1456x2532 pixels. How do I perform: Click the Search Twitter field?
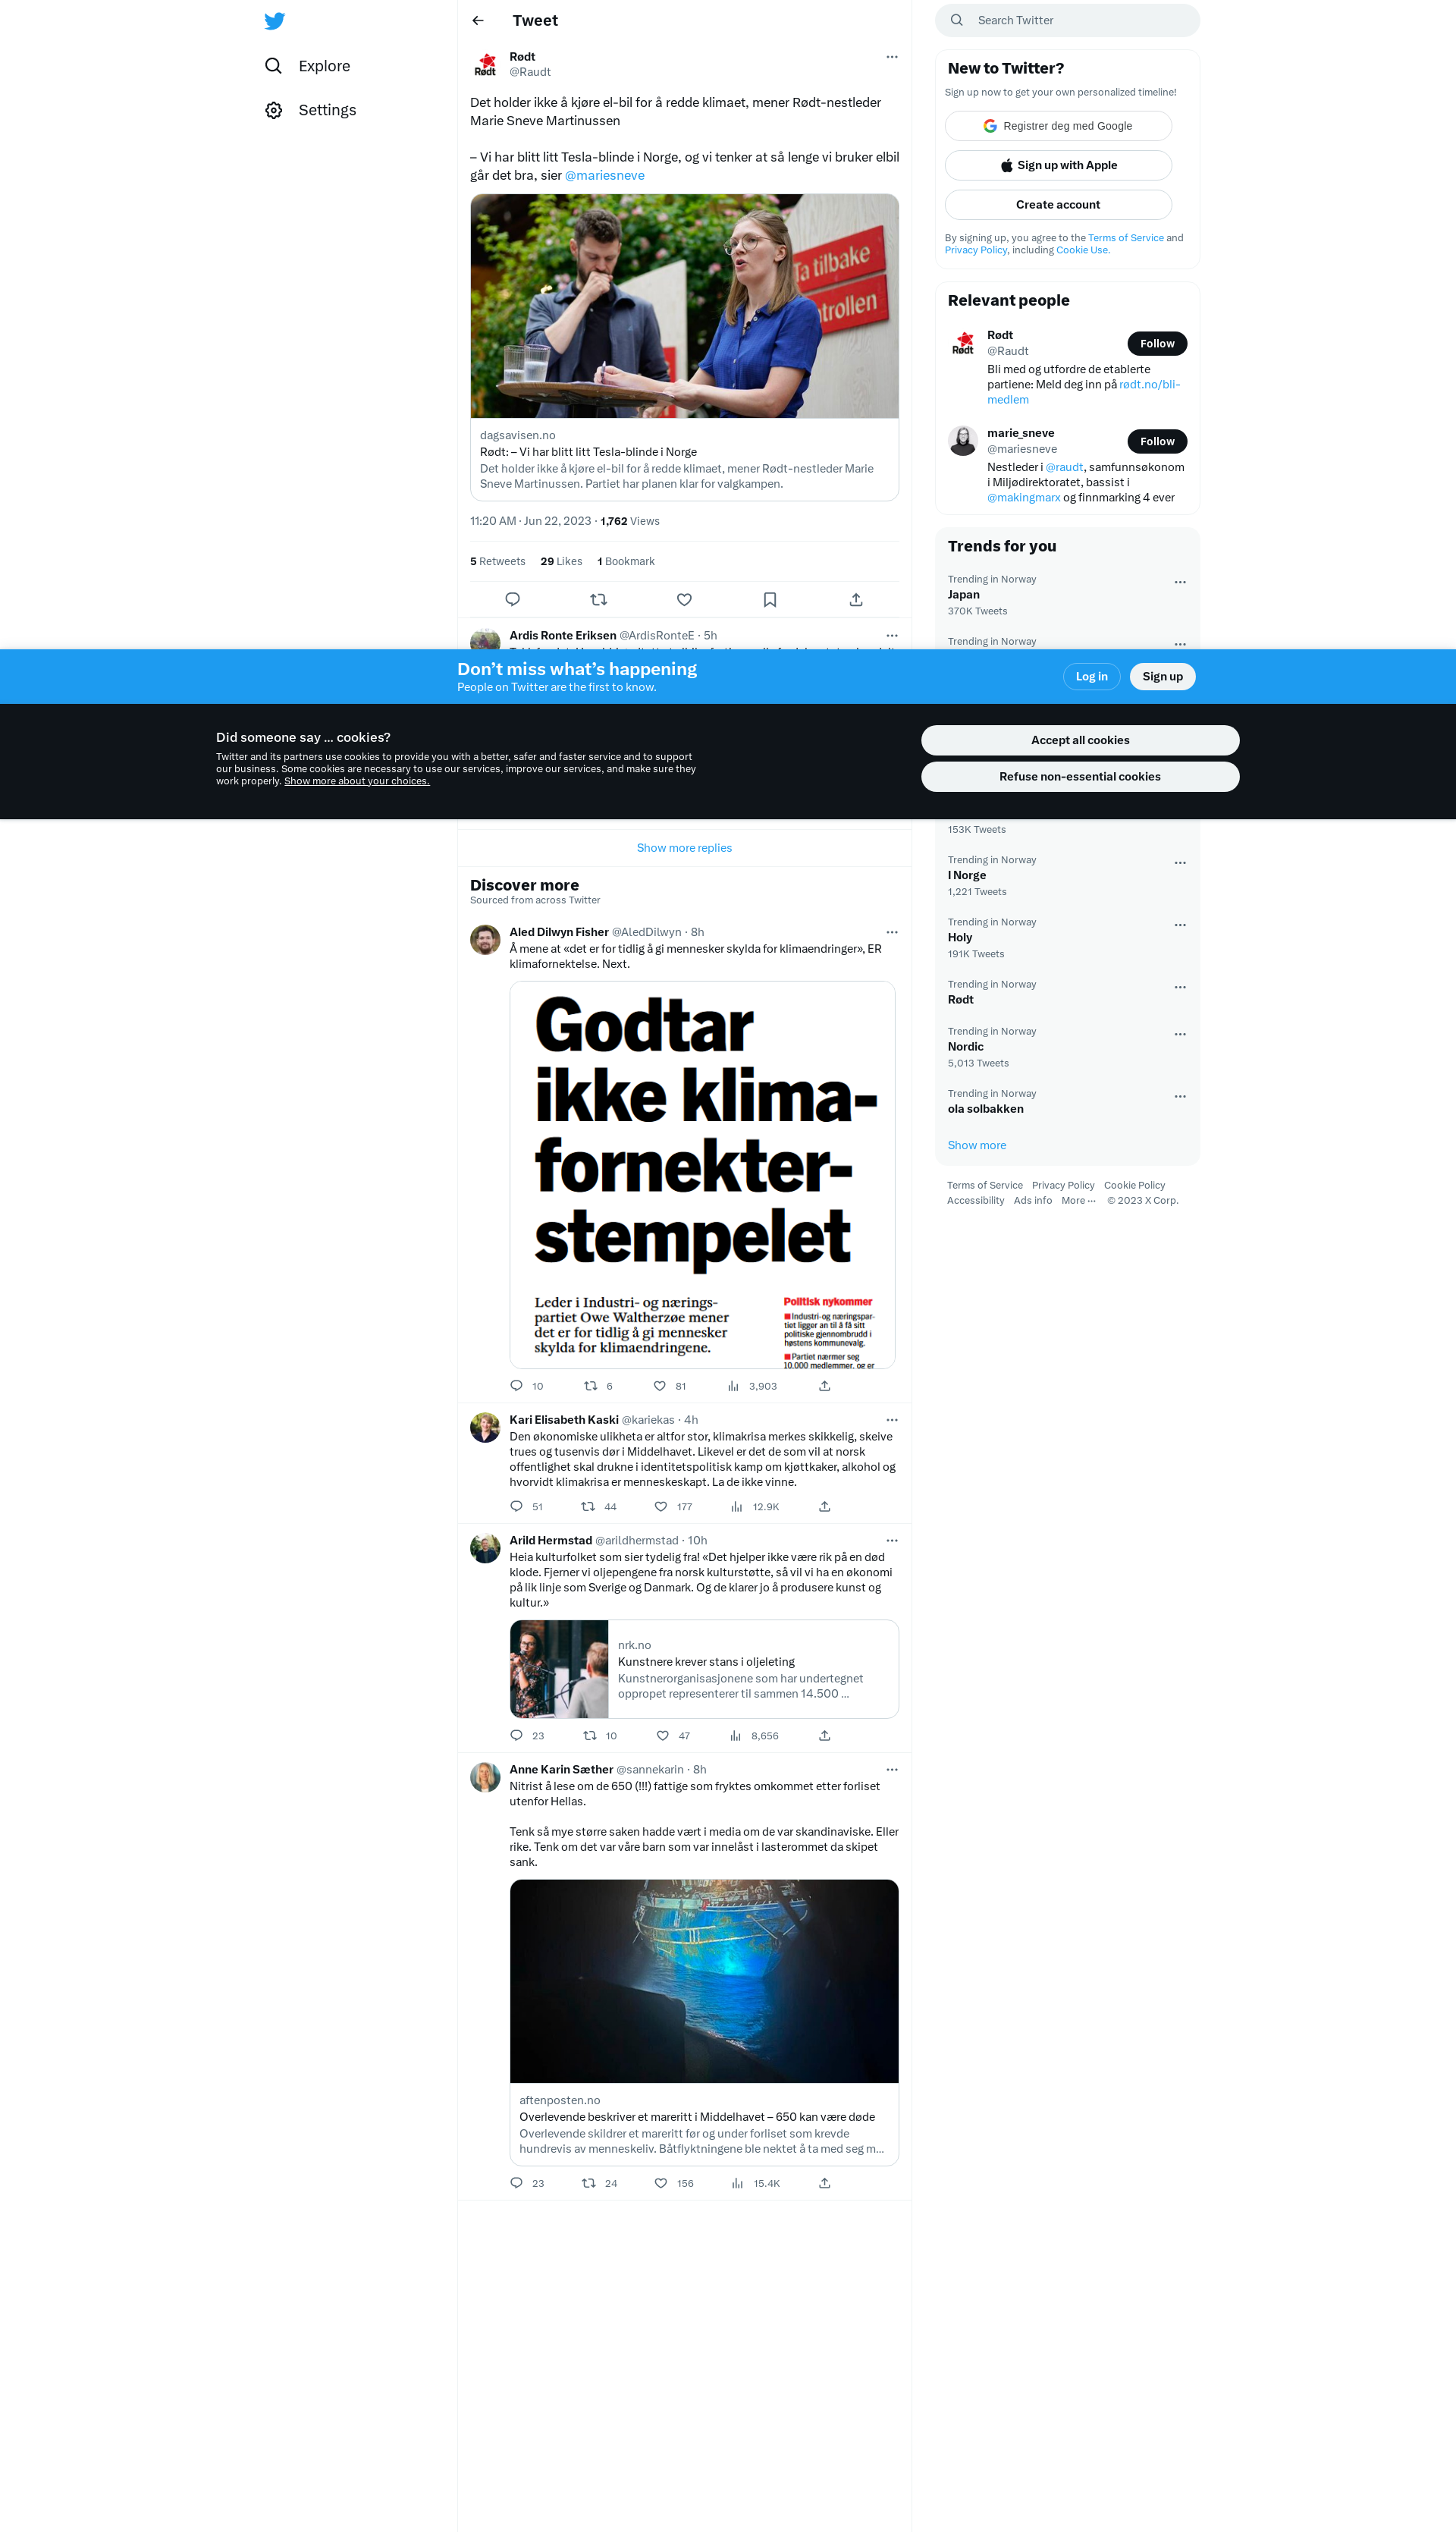1067,20
